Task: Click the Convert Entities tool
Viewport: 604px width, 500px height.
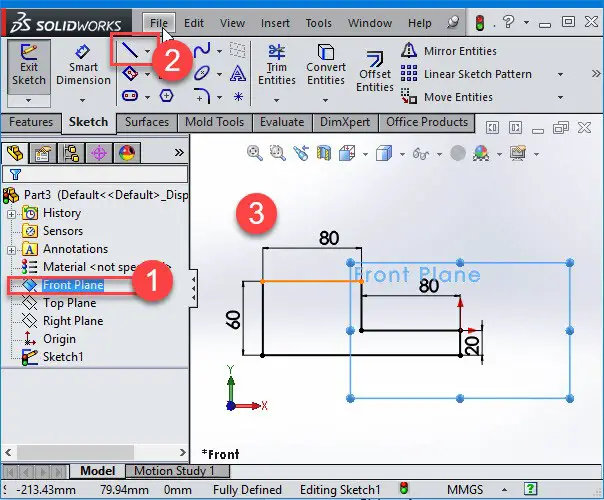Action: pos(326,65)
